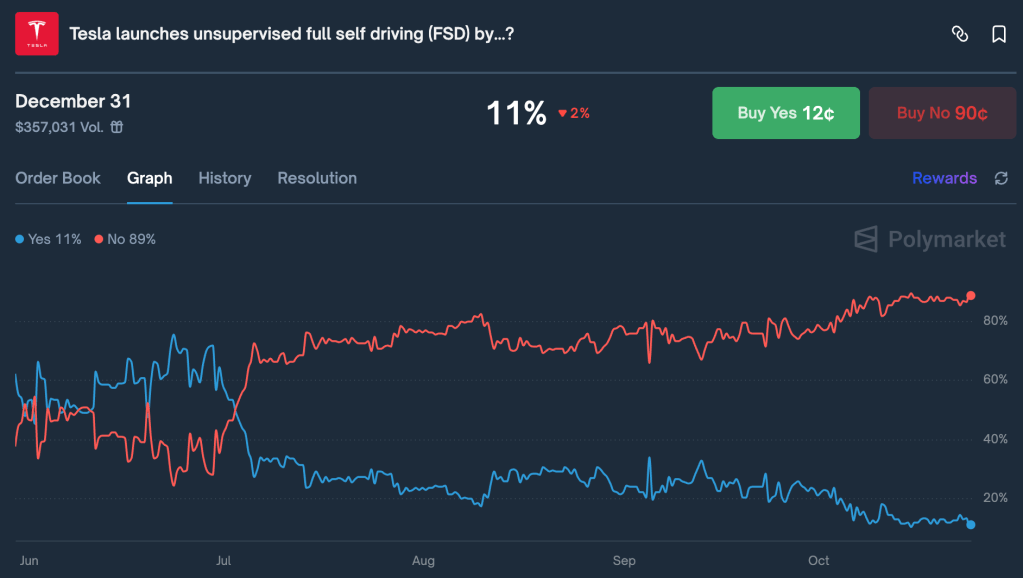Click the Tesla logo thumbnail
The height and width of the screenshot is (578, 1023).
click(x=36, y=34)
